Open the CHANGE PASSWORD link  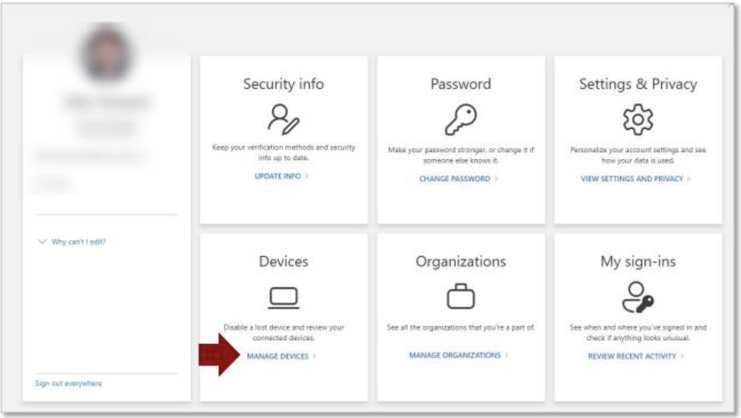459,179
